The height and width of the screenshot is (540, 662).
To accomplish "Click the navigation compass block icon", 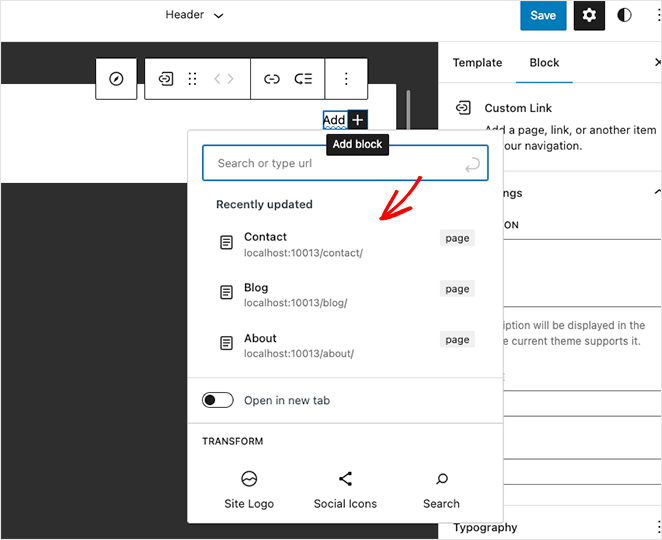I will (x=116, y=79).
